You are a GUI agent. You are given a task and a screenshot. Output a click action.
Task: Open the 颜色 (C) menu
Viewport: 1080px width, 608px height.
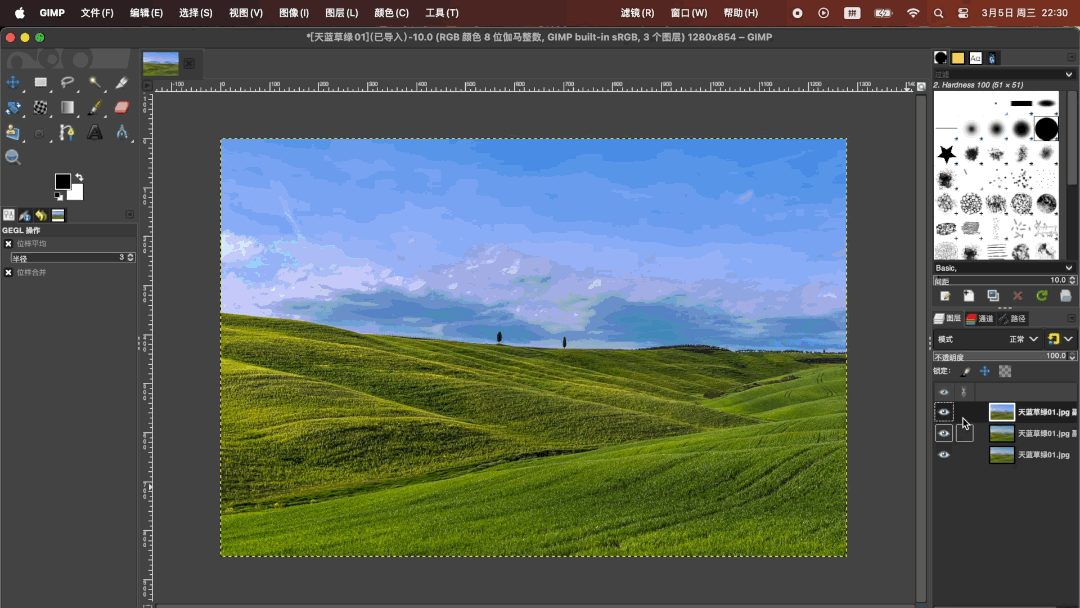[391, 13]
